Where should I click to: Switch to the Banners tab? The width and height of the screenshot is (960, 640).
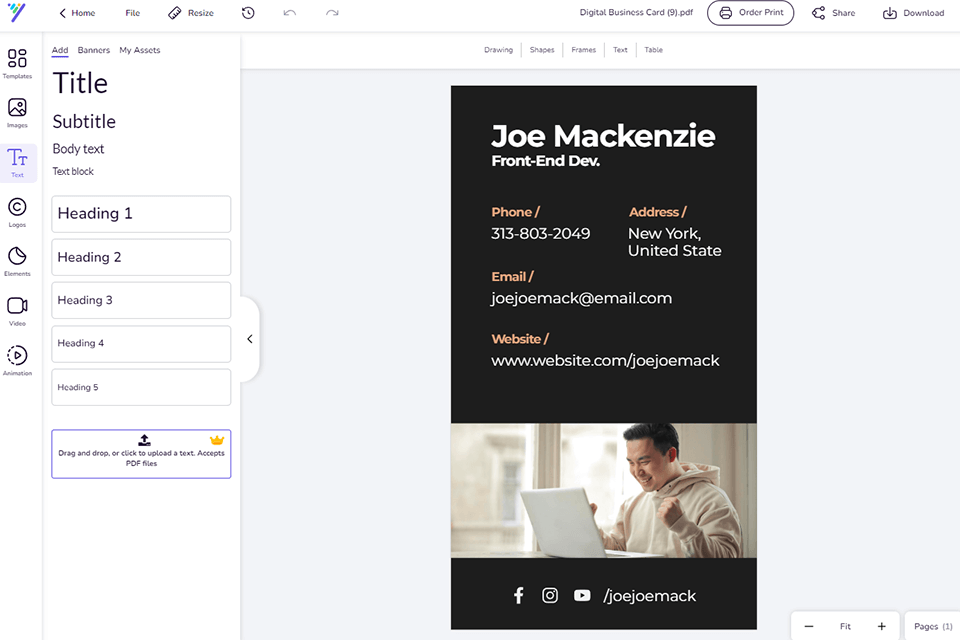click(94, 50)
